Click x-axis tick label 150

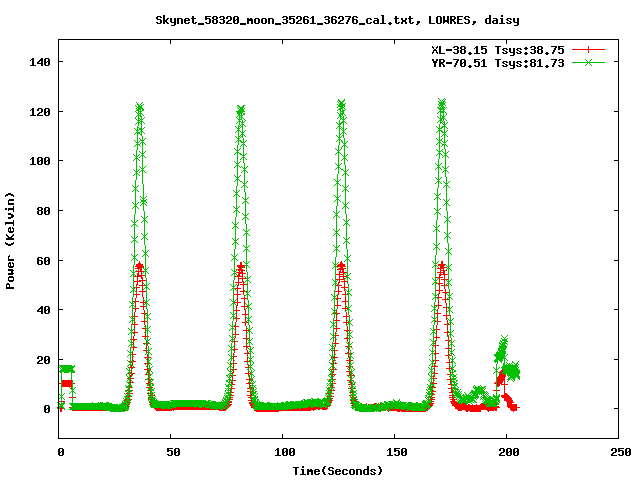(x=397, y=452)
